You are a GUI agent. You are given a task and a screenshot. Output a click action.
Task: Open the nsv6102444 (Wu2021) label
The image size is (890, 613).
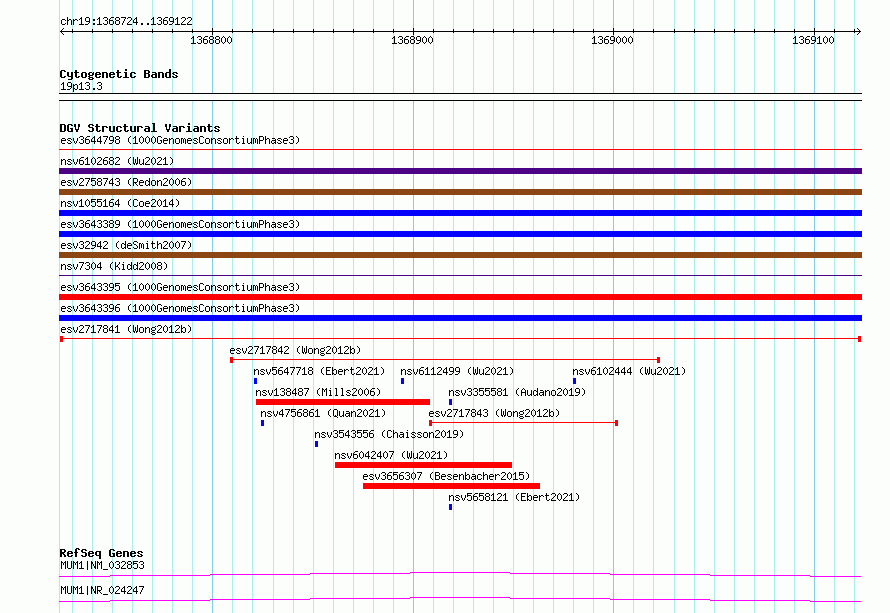tap(629, 371)
